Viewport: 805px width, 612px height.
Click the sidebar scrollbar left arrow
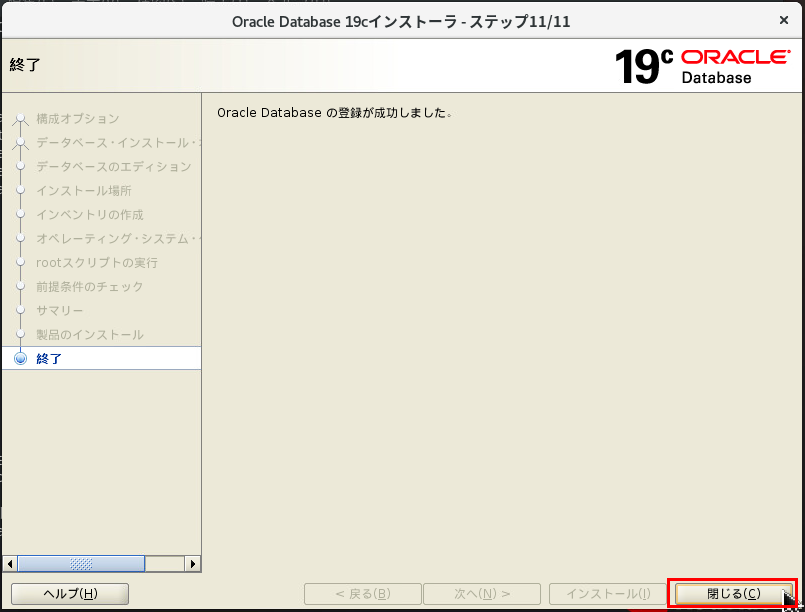tap(10, 564)
